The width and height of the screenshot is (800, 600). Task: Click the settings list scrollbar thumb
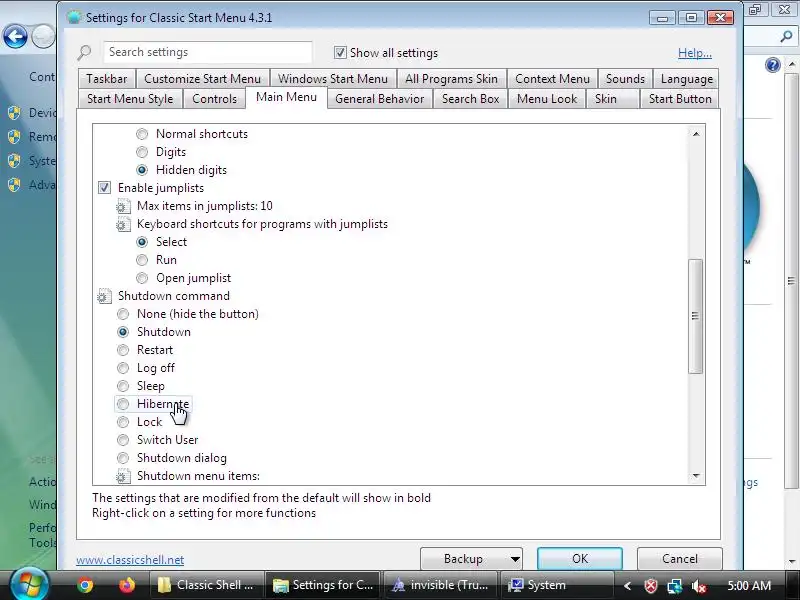695,316
